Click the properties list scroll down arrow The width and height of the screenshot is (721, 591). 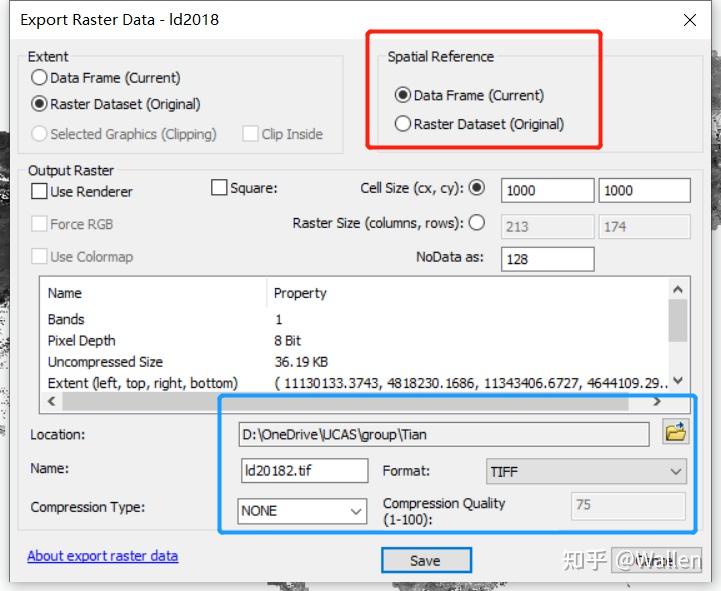click(x=678, y=380)
